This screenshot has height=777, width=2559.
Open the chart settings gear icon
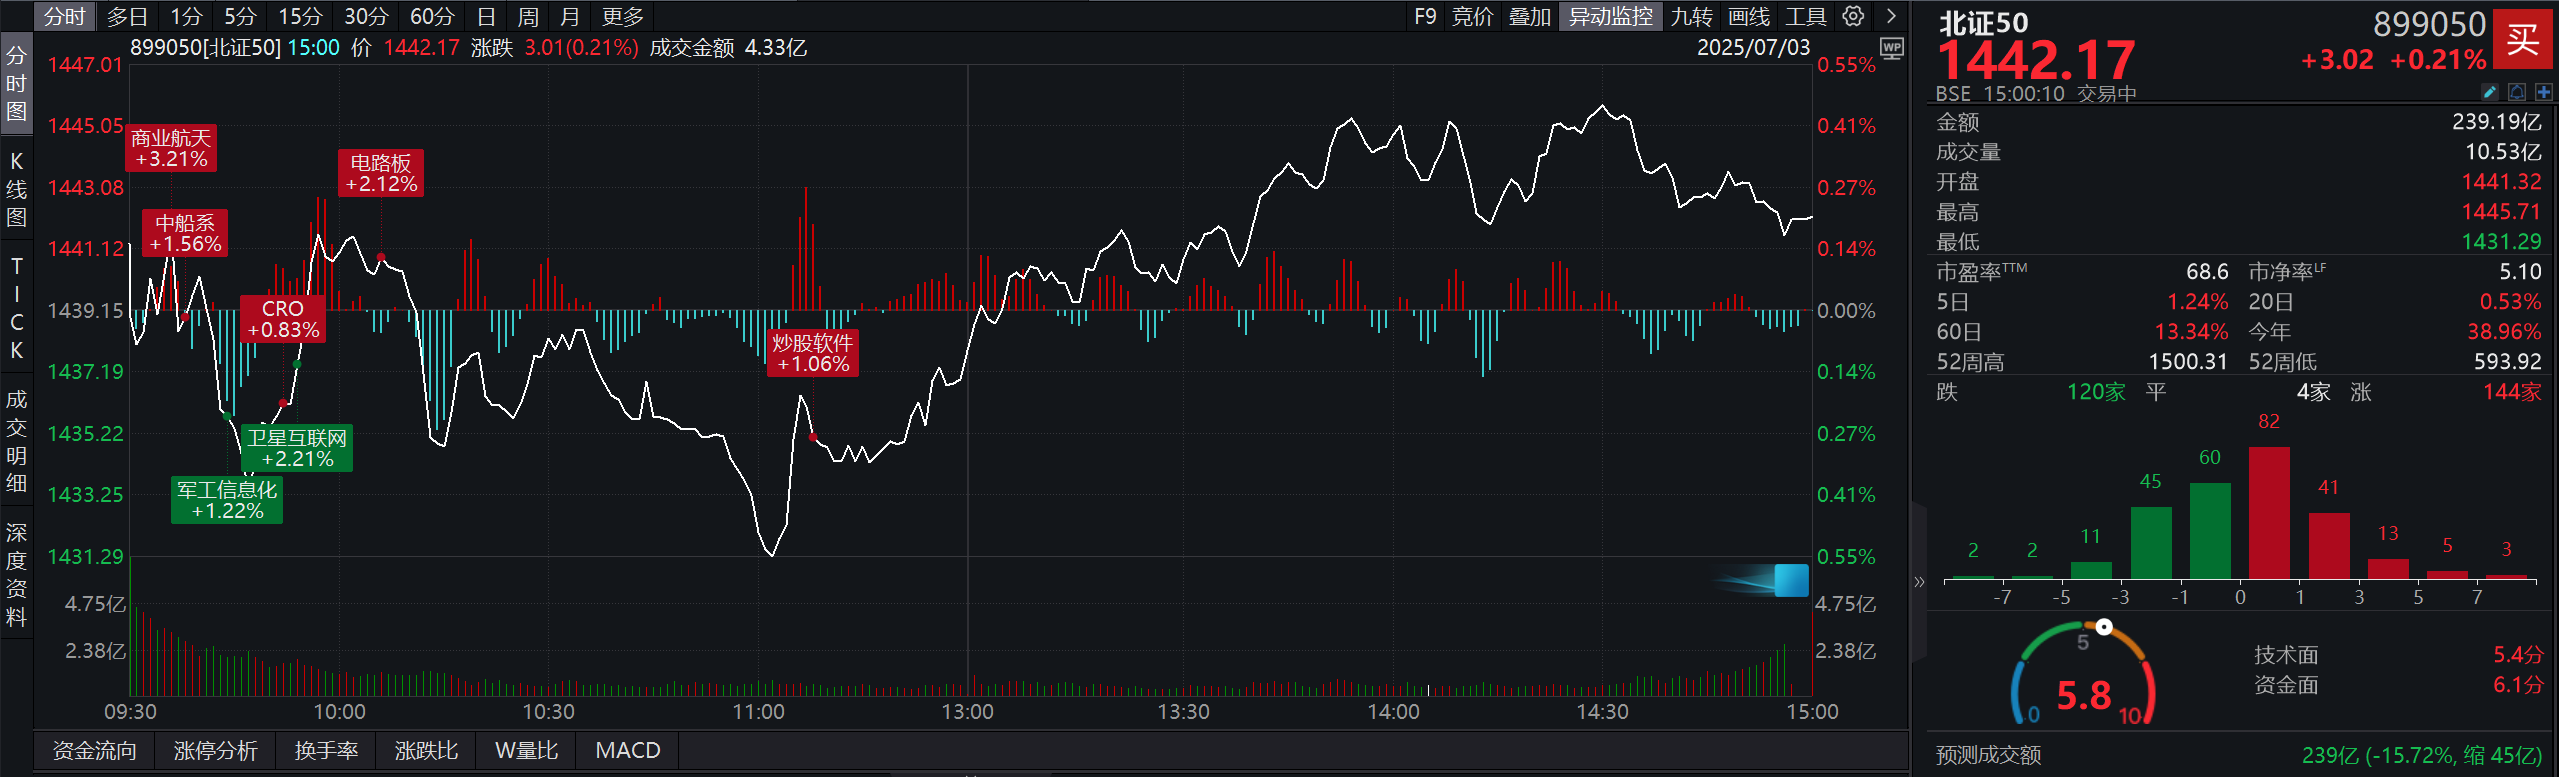point(1853,16)
